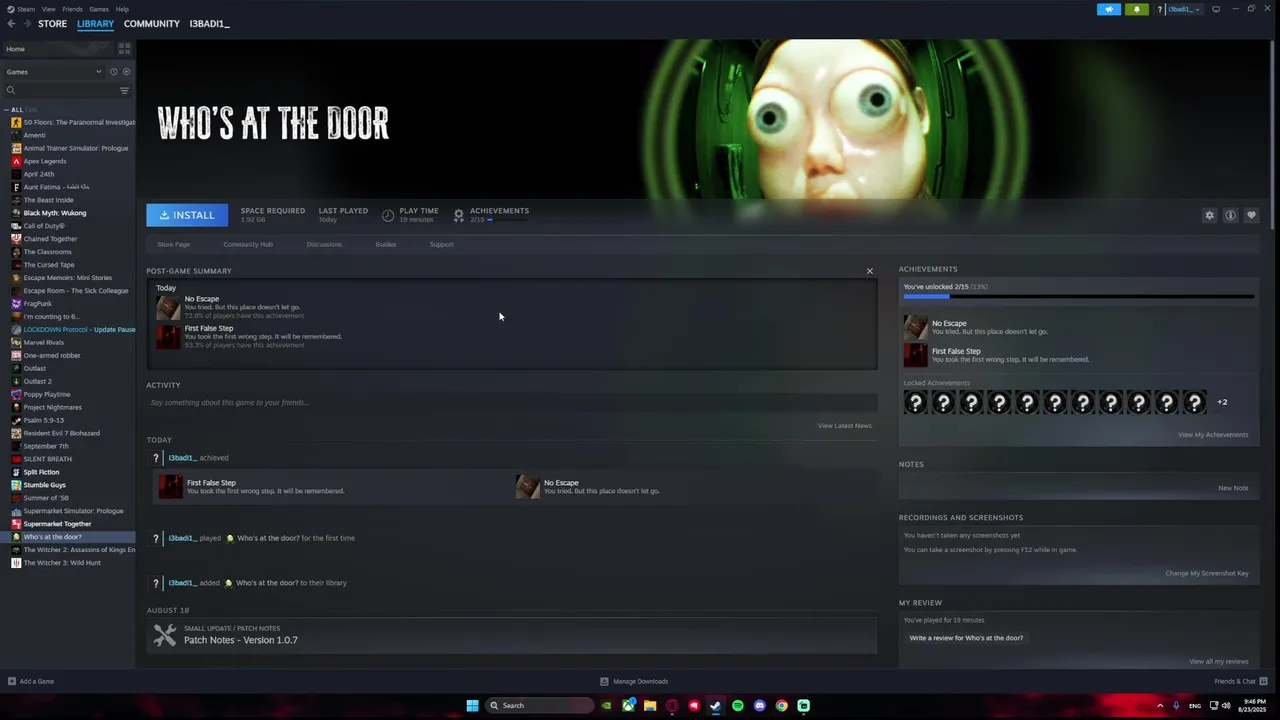Open Patch Notes wrench icon
Image resolution: width=1280 pixels, height=720 pixels.
pyautogui.click(x=165, y=635)
